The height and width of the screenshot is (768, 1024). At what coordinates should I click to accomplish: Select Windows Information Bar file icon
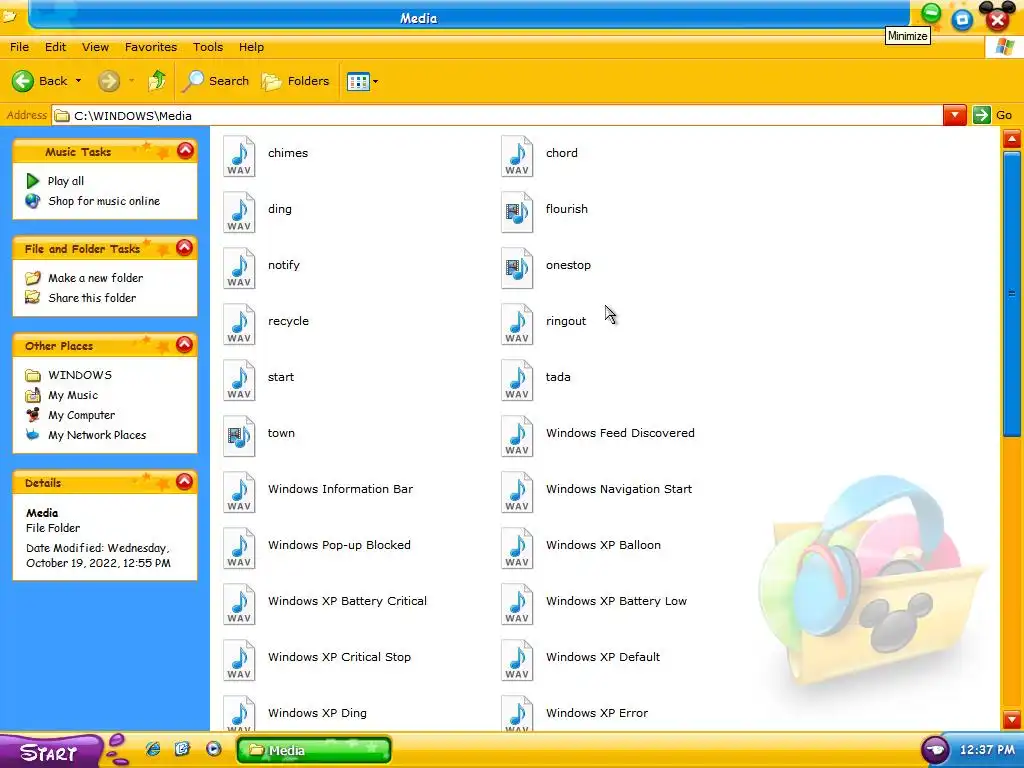click(x=239, y=492)
